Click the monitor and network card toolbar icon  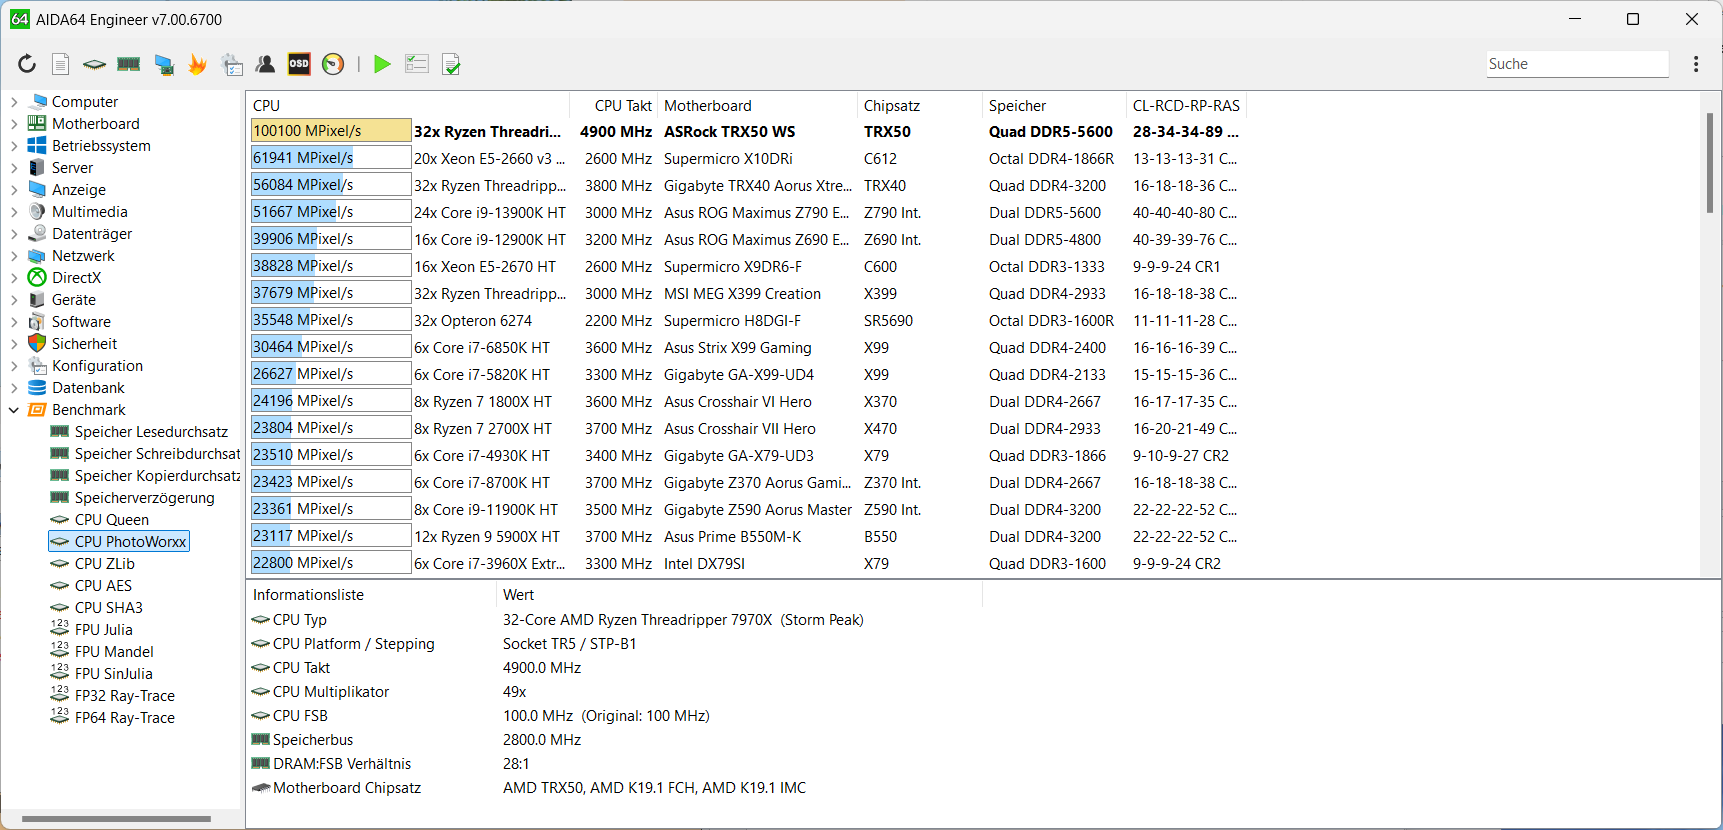pos(164,65)
